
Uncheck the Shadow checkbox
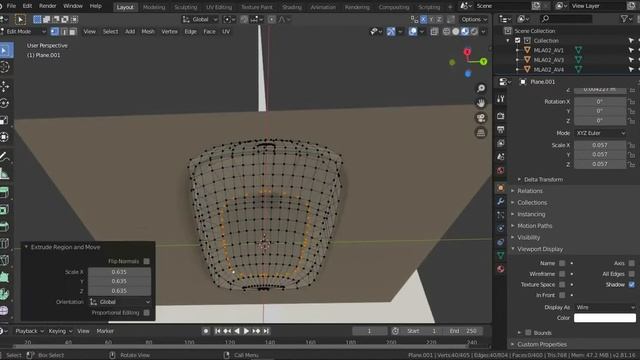pyautogui.click(x=632, y=284)
